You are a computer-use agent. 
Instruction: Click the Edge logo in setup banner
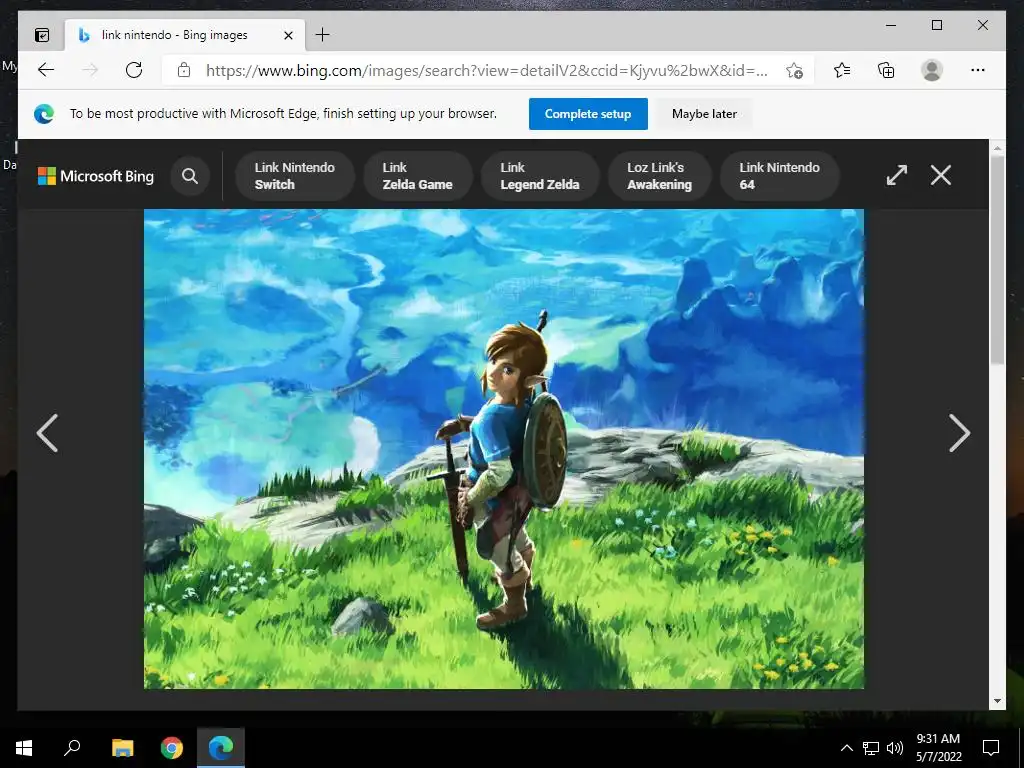click(44, 114)
